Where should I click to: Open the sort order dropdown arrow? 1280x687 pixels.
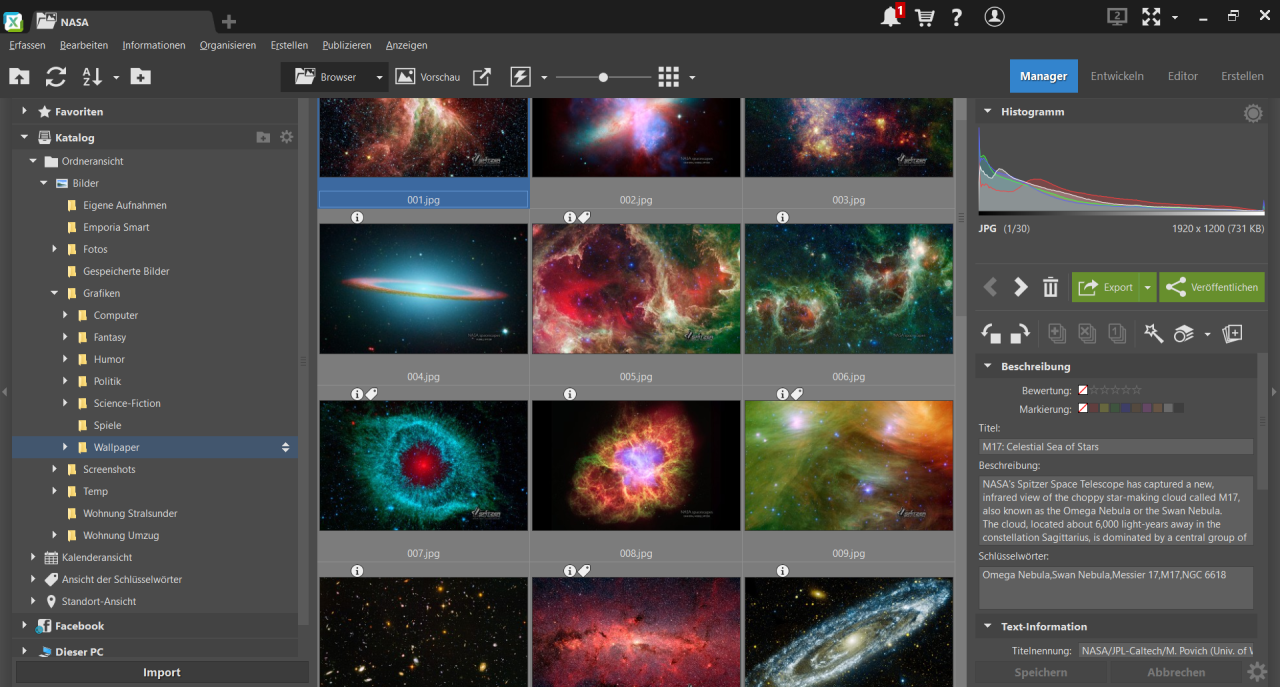click(x=116, y=77)
